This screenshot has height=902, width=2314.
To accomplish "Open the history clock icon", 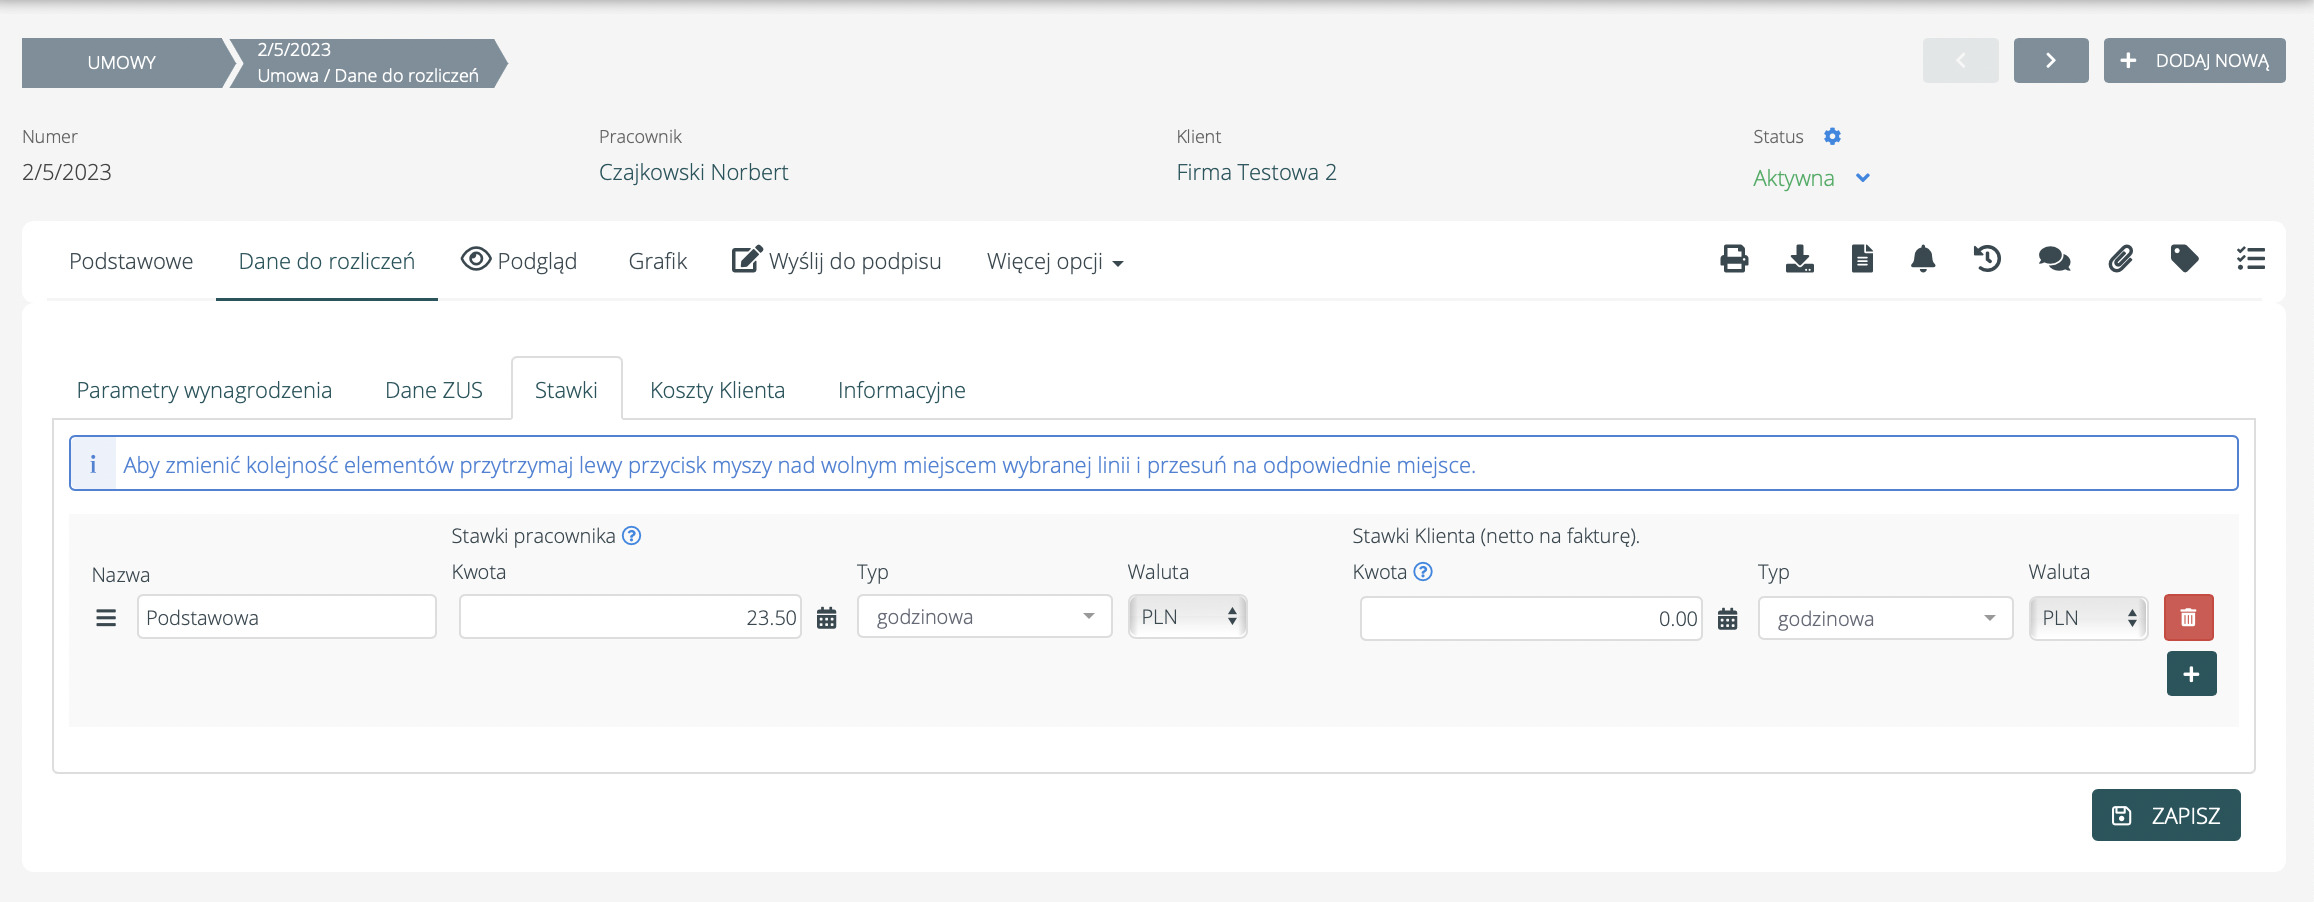I will (1987, 260).
